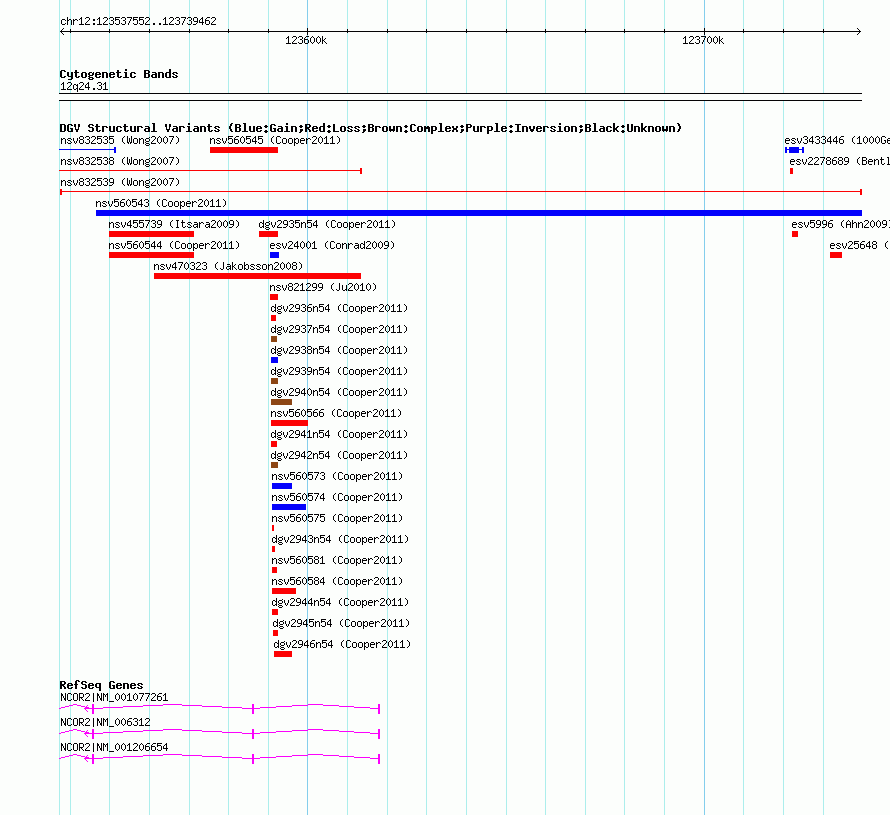
Task: Select the long blue nsv560543 gain bar
Action: tap(478, 213)
